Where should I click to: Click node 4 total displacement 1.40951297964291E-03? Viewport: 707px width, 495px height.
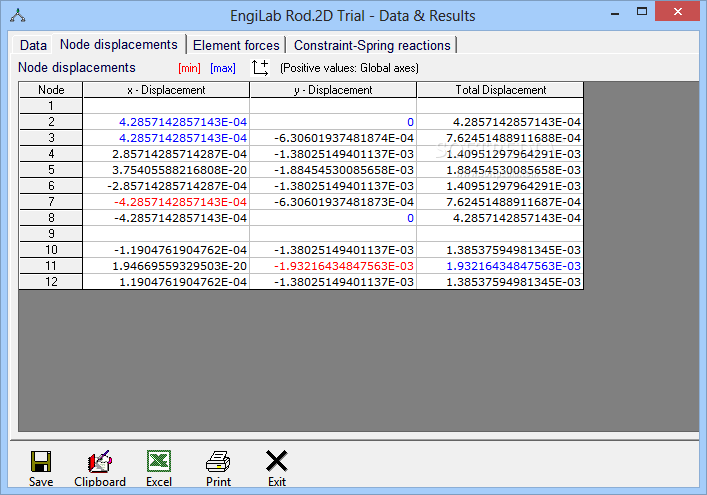coord(500,154)
